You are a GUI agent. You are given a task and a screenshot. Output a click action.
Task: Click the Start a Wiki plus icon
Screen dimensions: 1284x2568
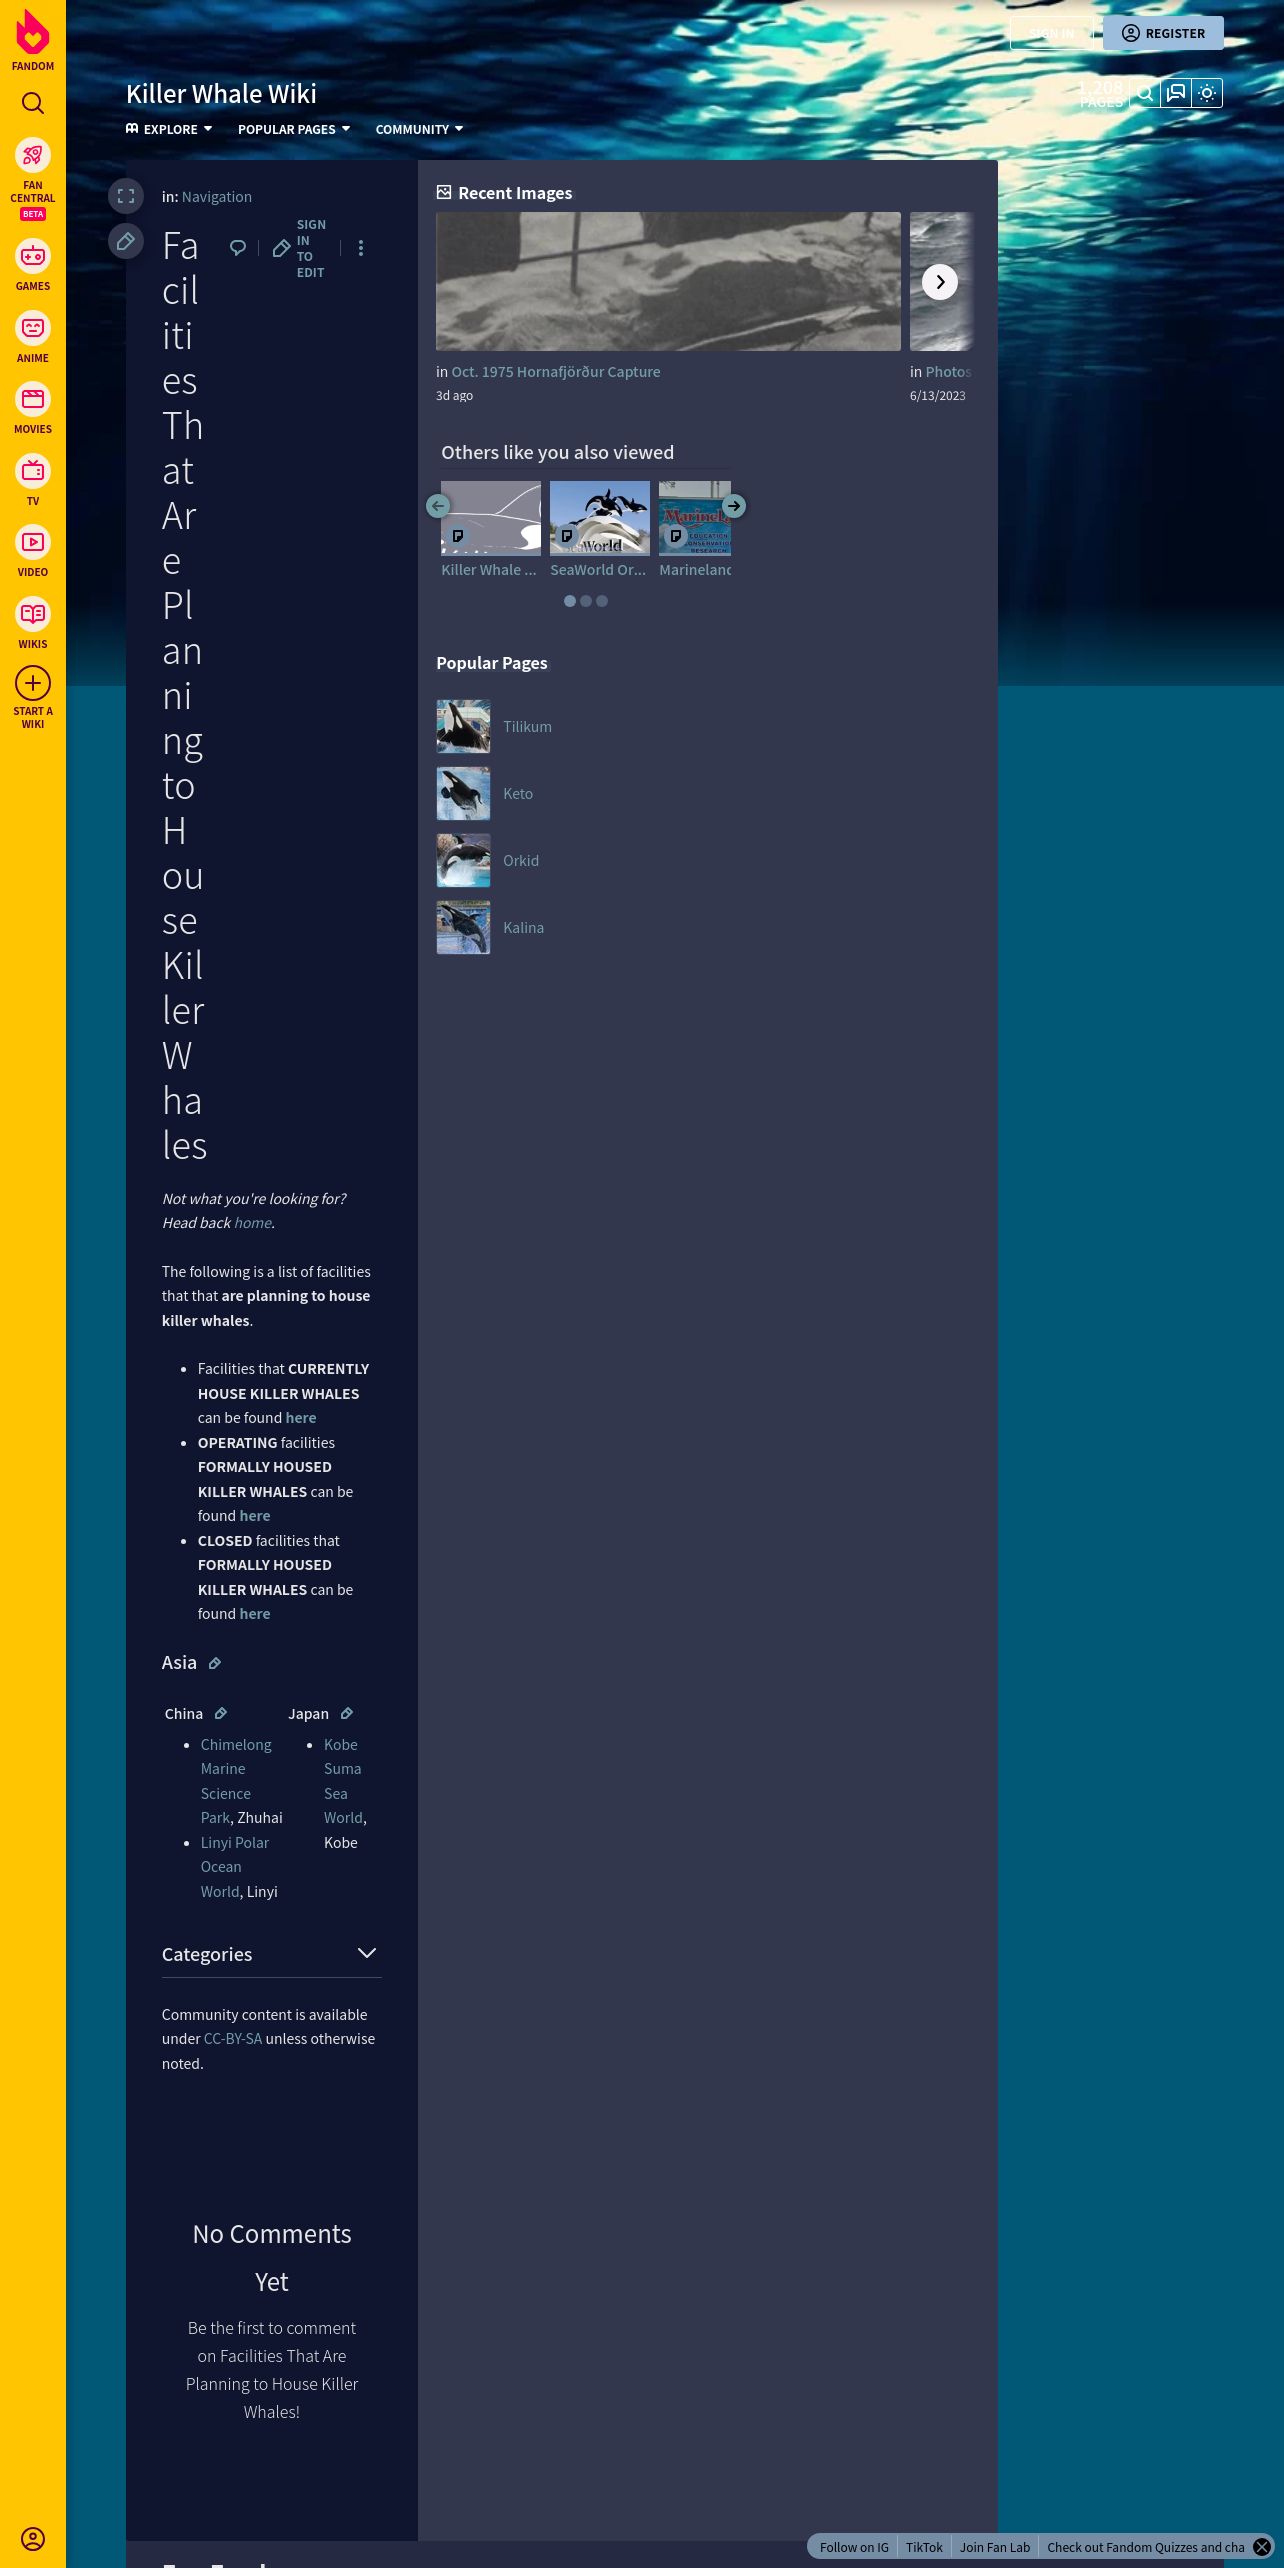[33, 684]
